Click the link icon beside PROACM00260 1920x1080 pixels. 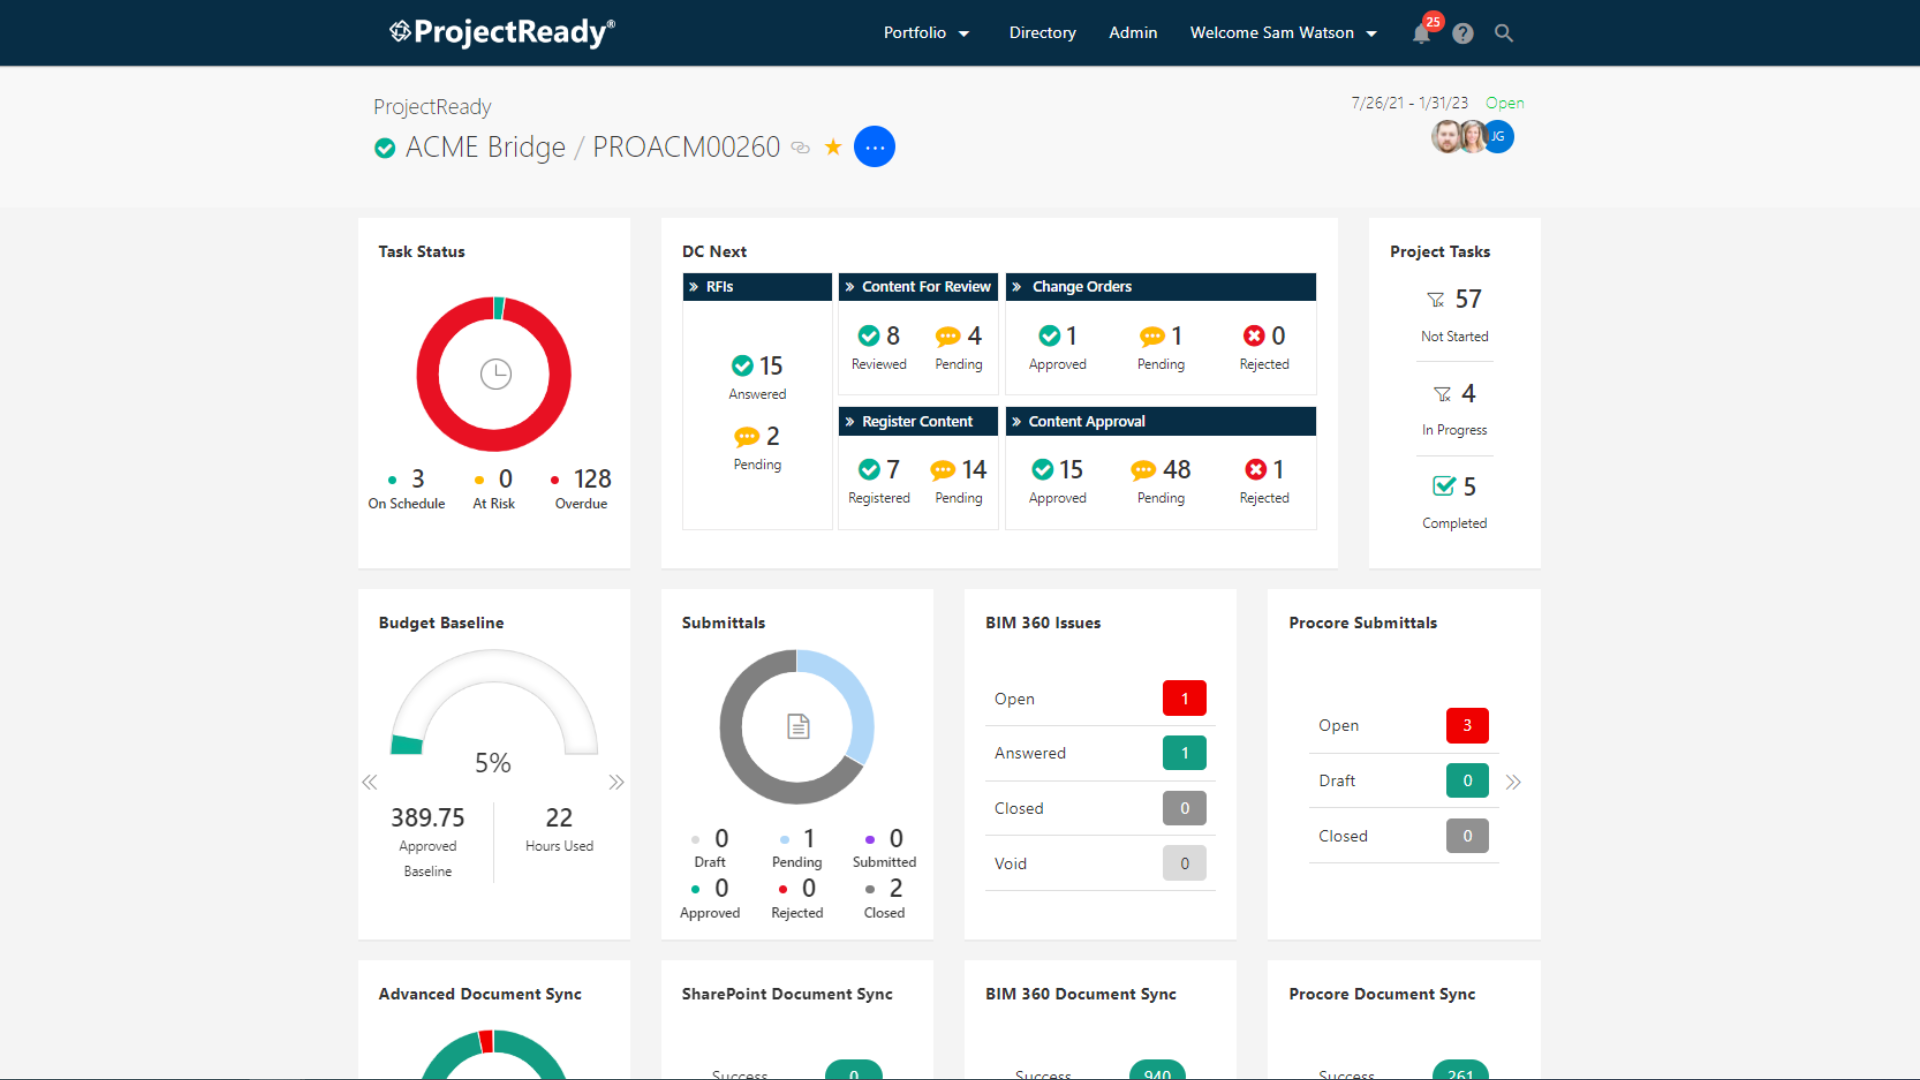click(801, 148)
